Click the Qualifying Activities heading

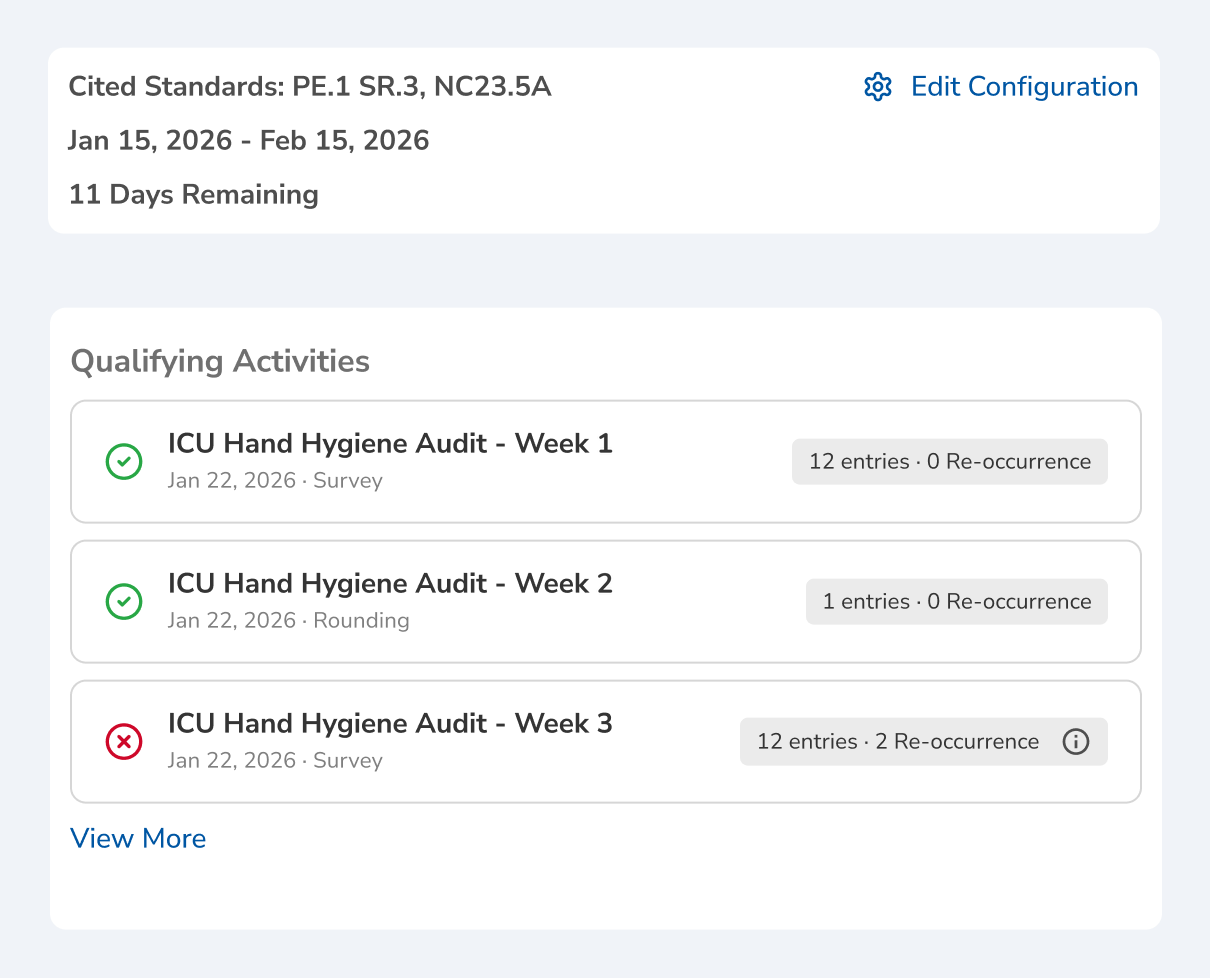(x=220, y=361)
